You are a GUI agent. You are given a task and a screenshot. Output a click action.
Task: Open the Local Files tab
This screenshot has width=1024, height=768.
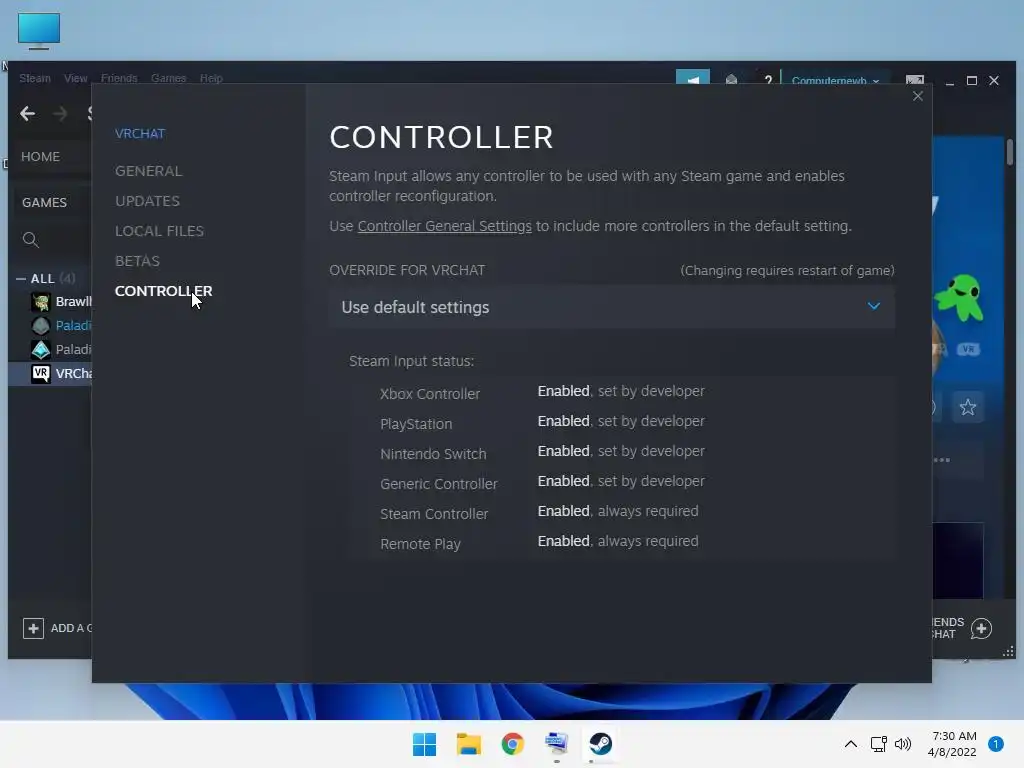[159, 231]
